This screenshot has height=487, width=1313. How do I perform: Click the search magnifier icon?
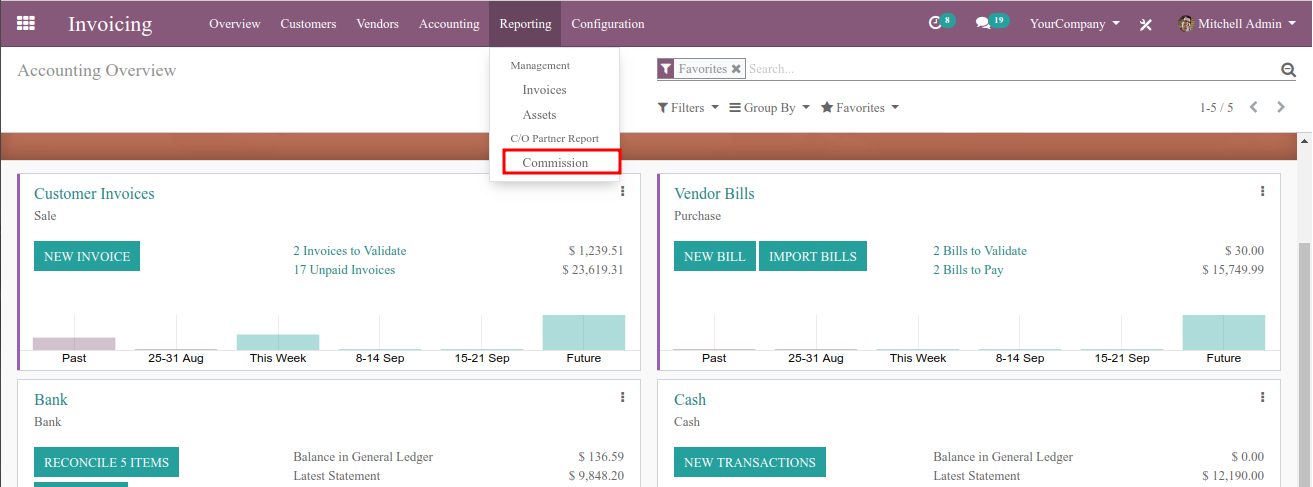tap(1288, 69)
